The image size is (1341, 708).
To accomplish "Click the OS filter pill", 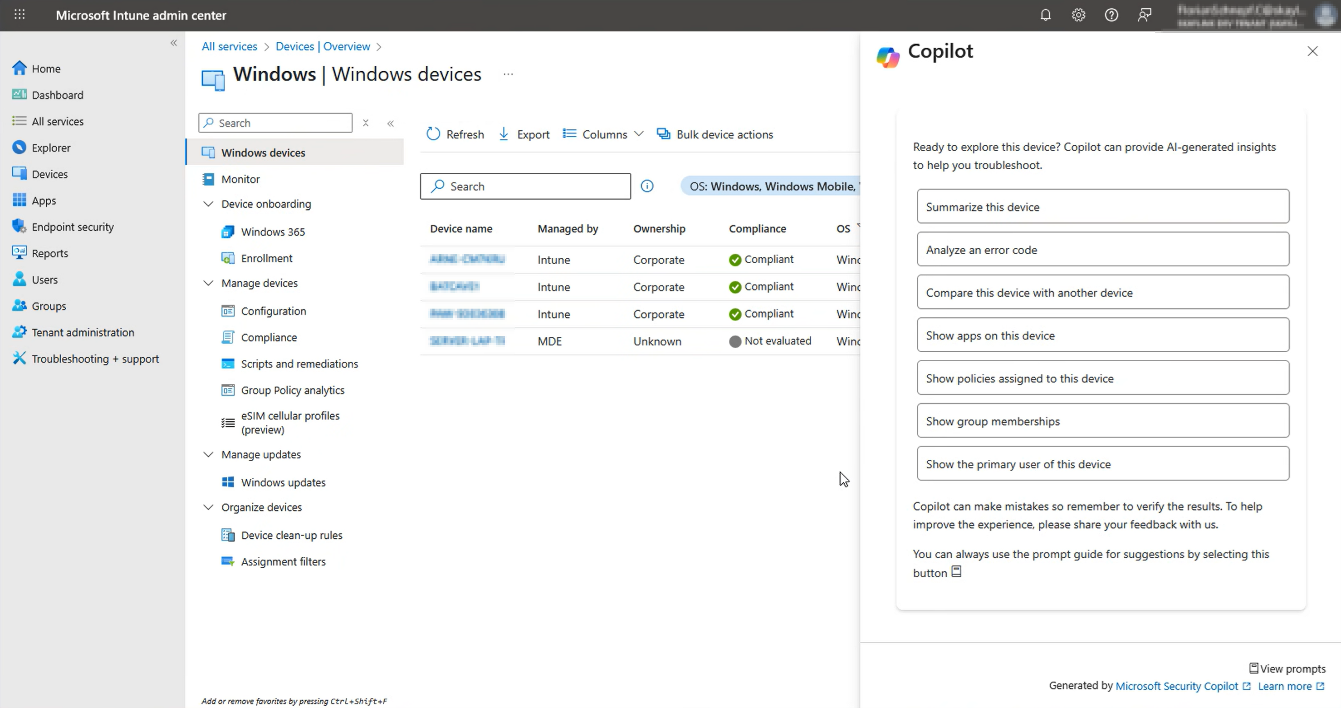I will (770, 186).
